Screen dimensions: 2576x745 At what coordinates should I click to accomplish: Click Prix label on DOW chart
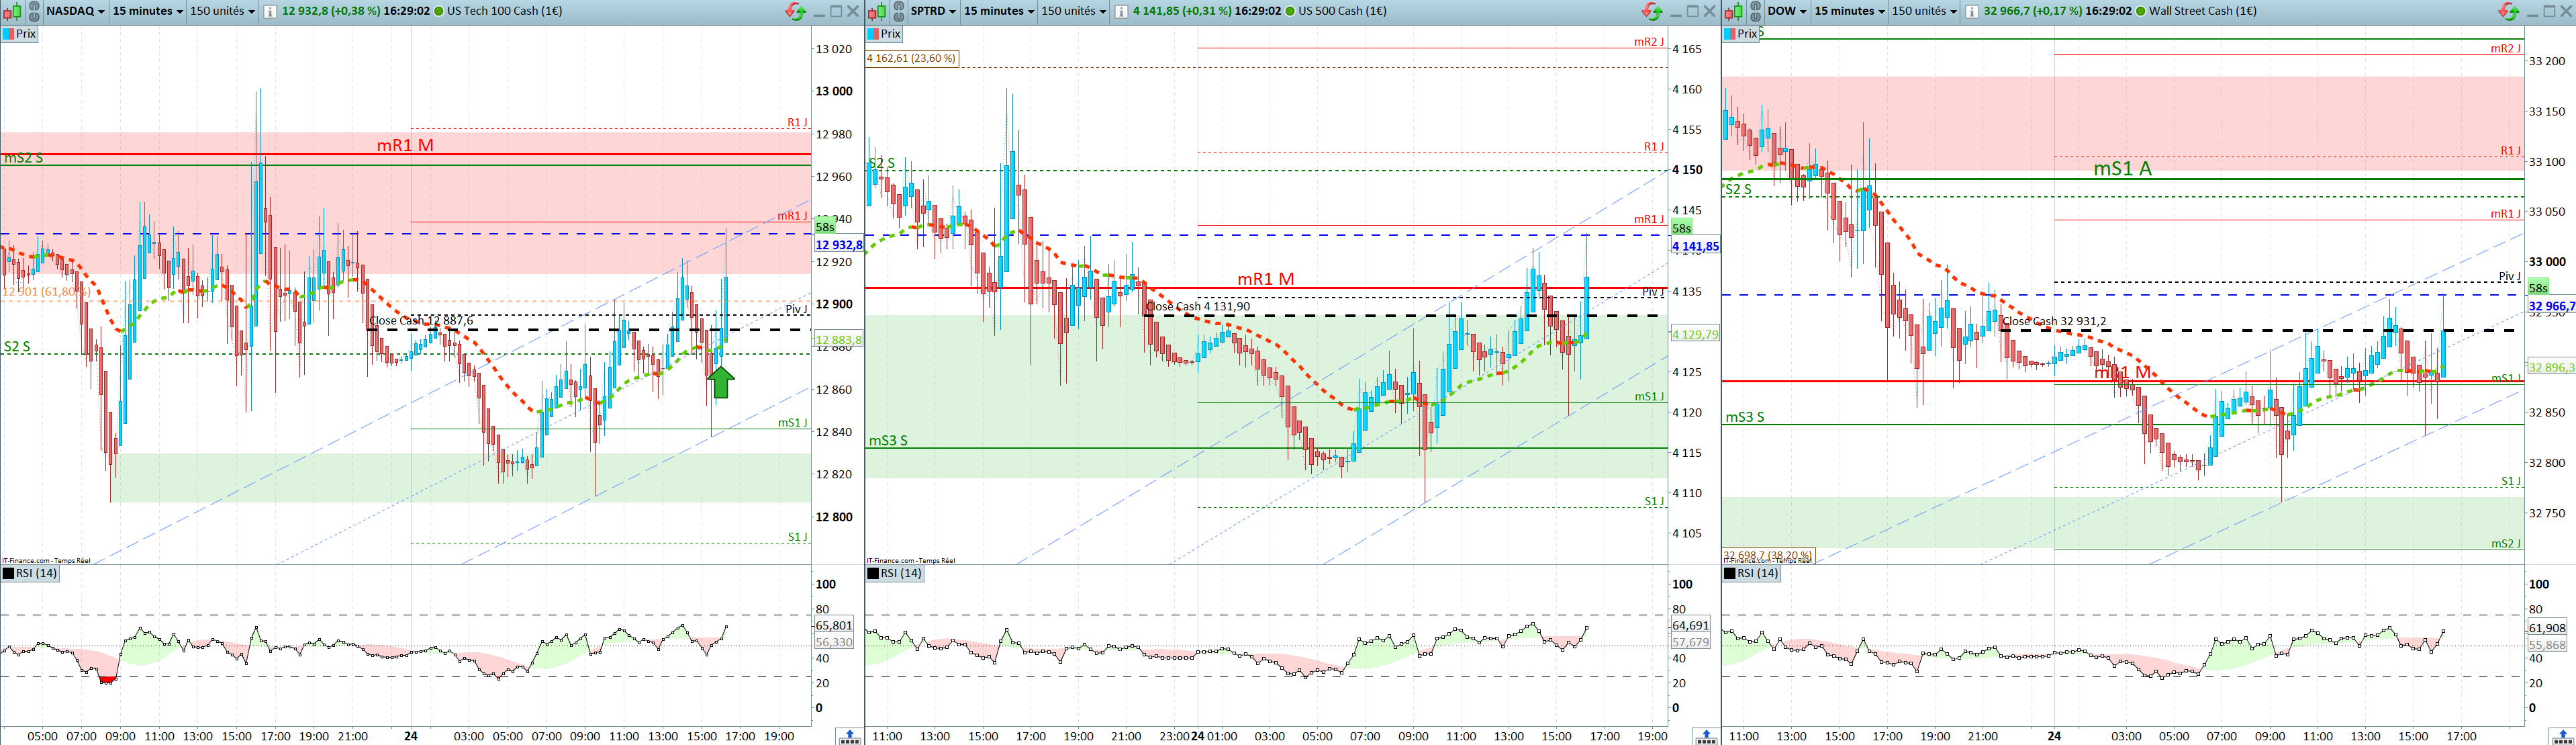(x=1747, y=34)
